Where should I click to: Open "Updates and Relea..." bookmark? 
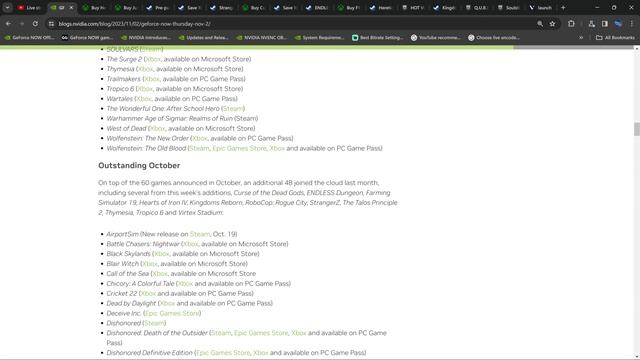click(203, 38)
